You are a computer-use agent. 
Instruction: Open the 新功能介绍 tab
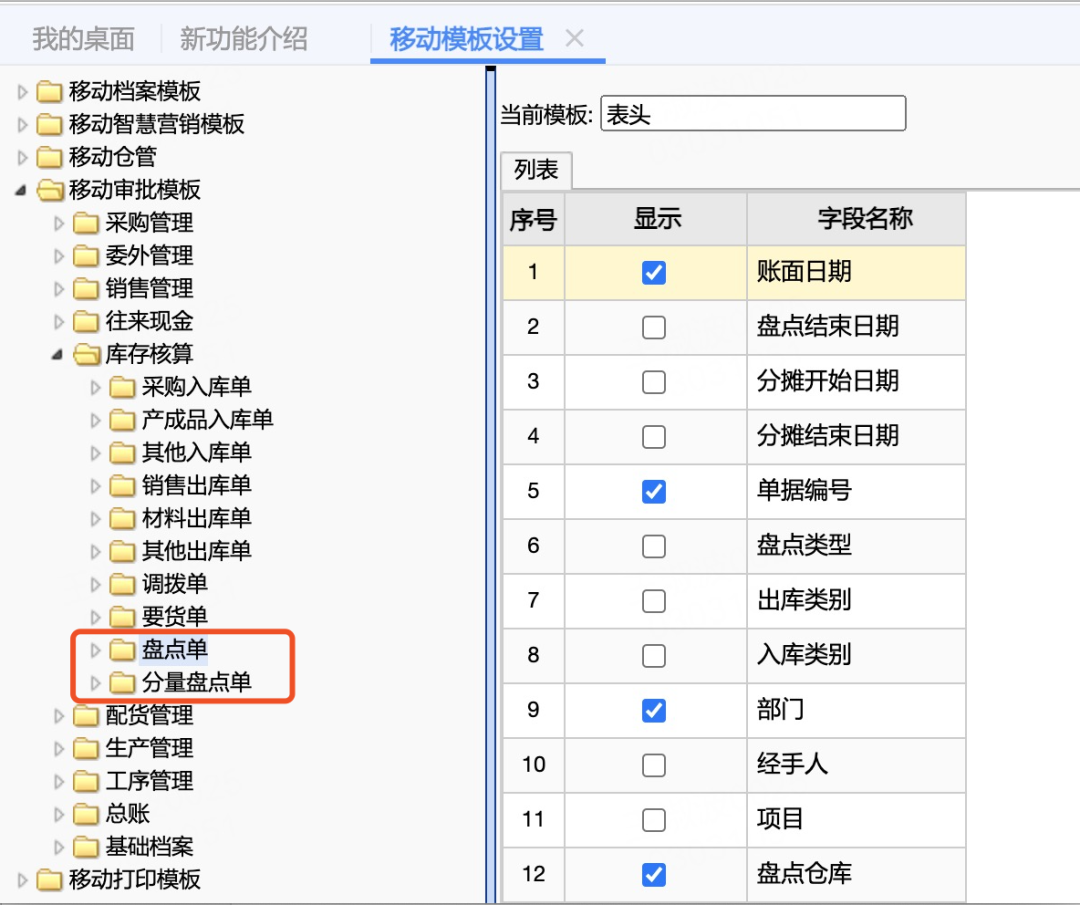243,39
